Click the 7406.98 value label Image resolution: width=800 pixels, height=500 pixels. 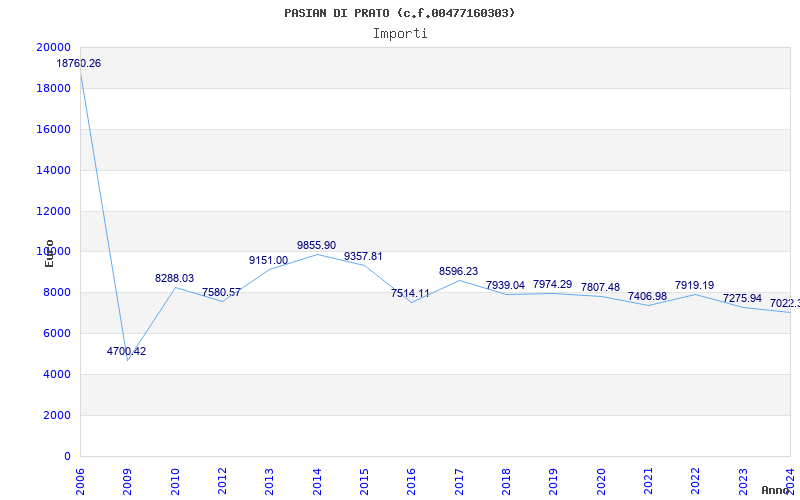click(647, 296)
